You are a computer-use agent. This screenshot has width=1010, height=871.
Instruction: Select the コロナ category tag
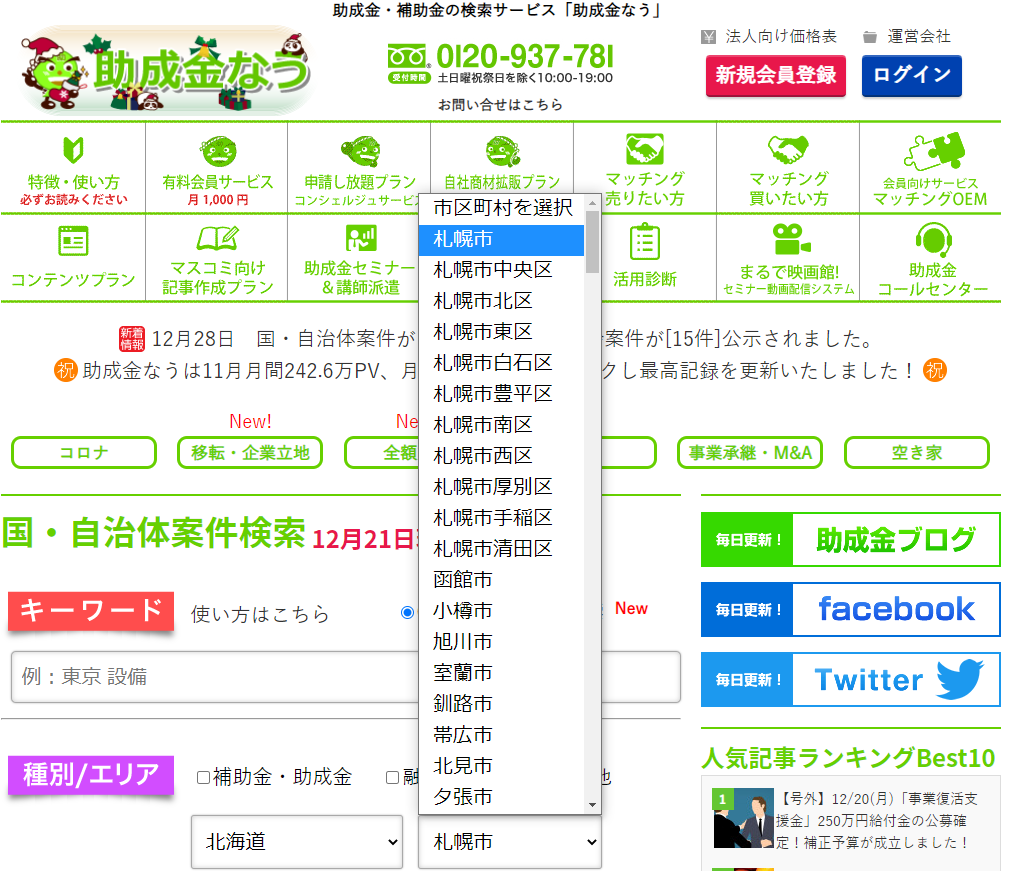click(x=84, y=452)
